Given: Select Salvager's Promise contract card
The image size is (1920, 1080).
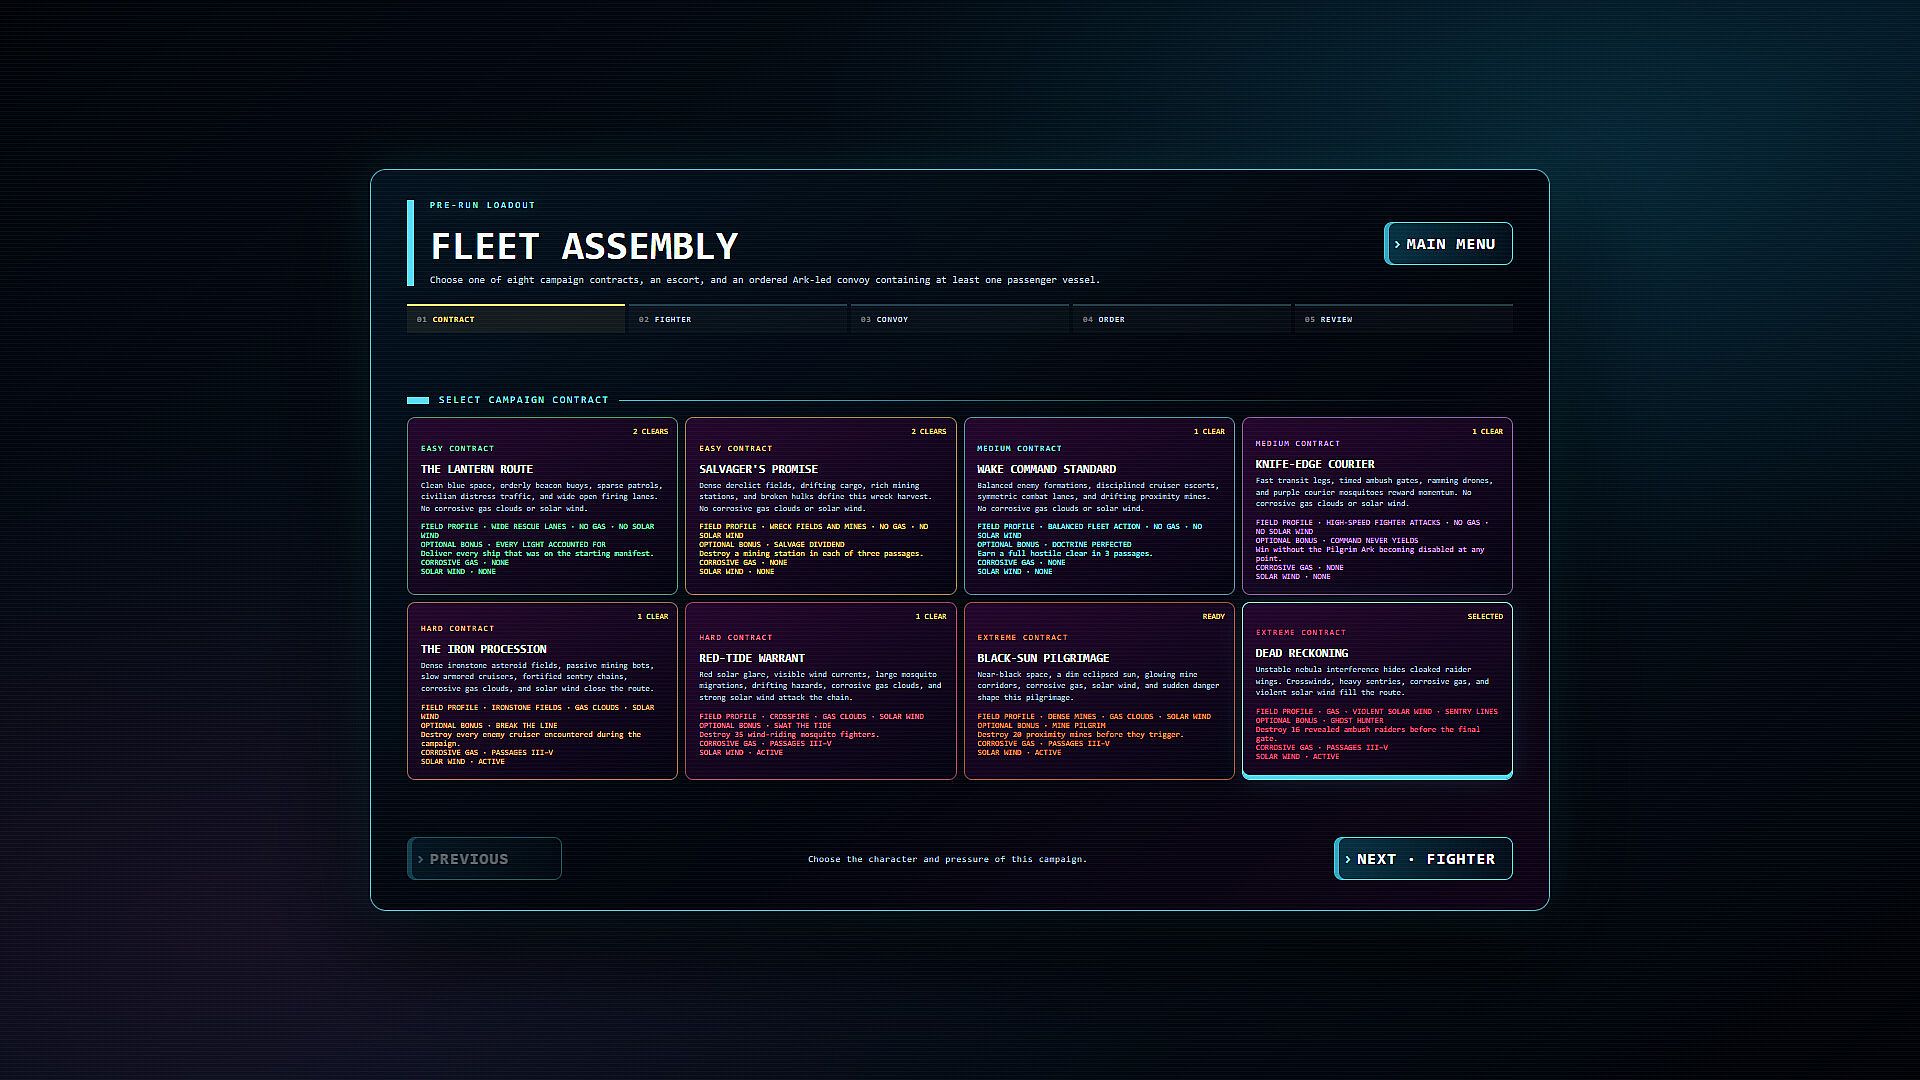Looking at the screenshot, I should coord(820,506).
